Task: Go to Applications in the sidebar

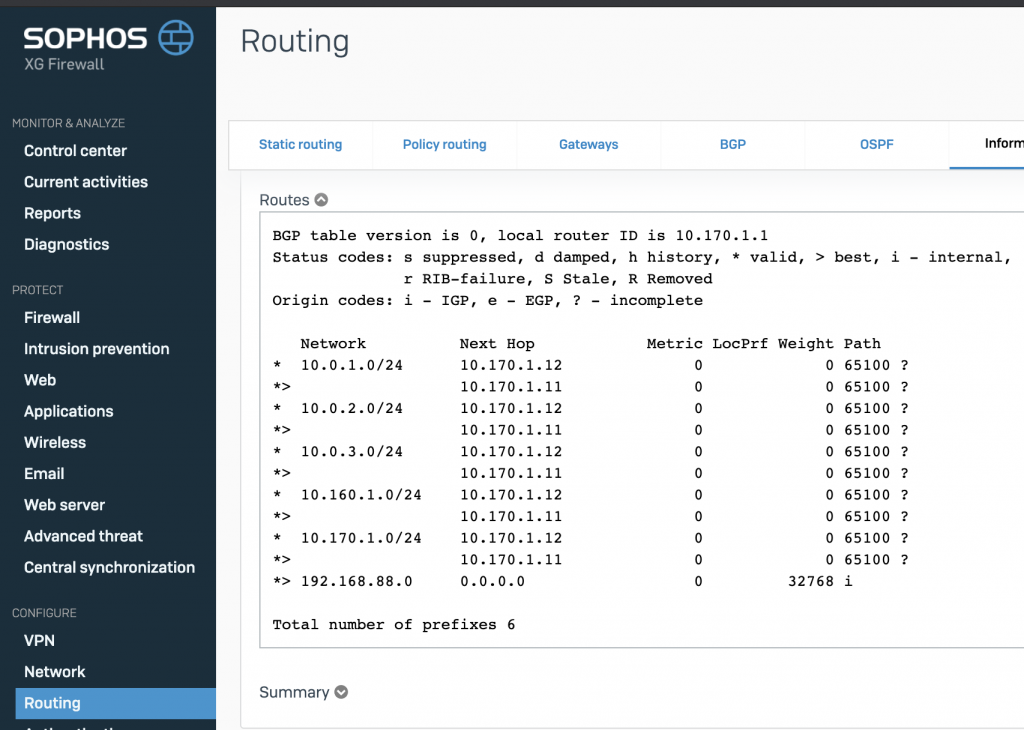Action: coord(69,411)
